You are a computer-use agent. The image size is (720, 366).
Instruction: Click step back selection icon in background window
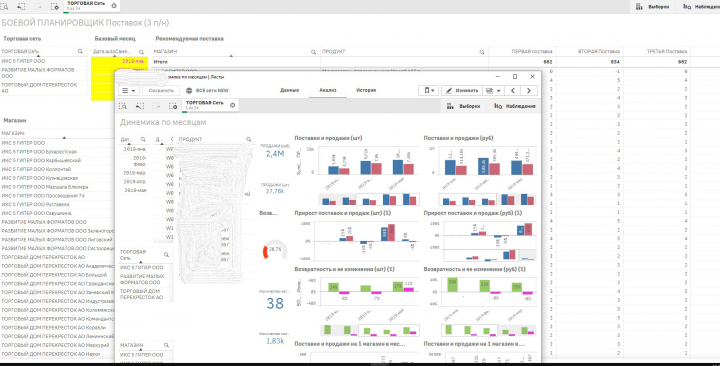click(x=21, y=6)
